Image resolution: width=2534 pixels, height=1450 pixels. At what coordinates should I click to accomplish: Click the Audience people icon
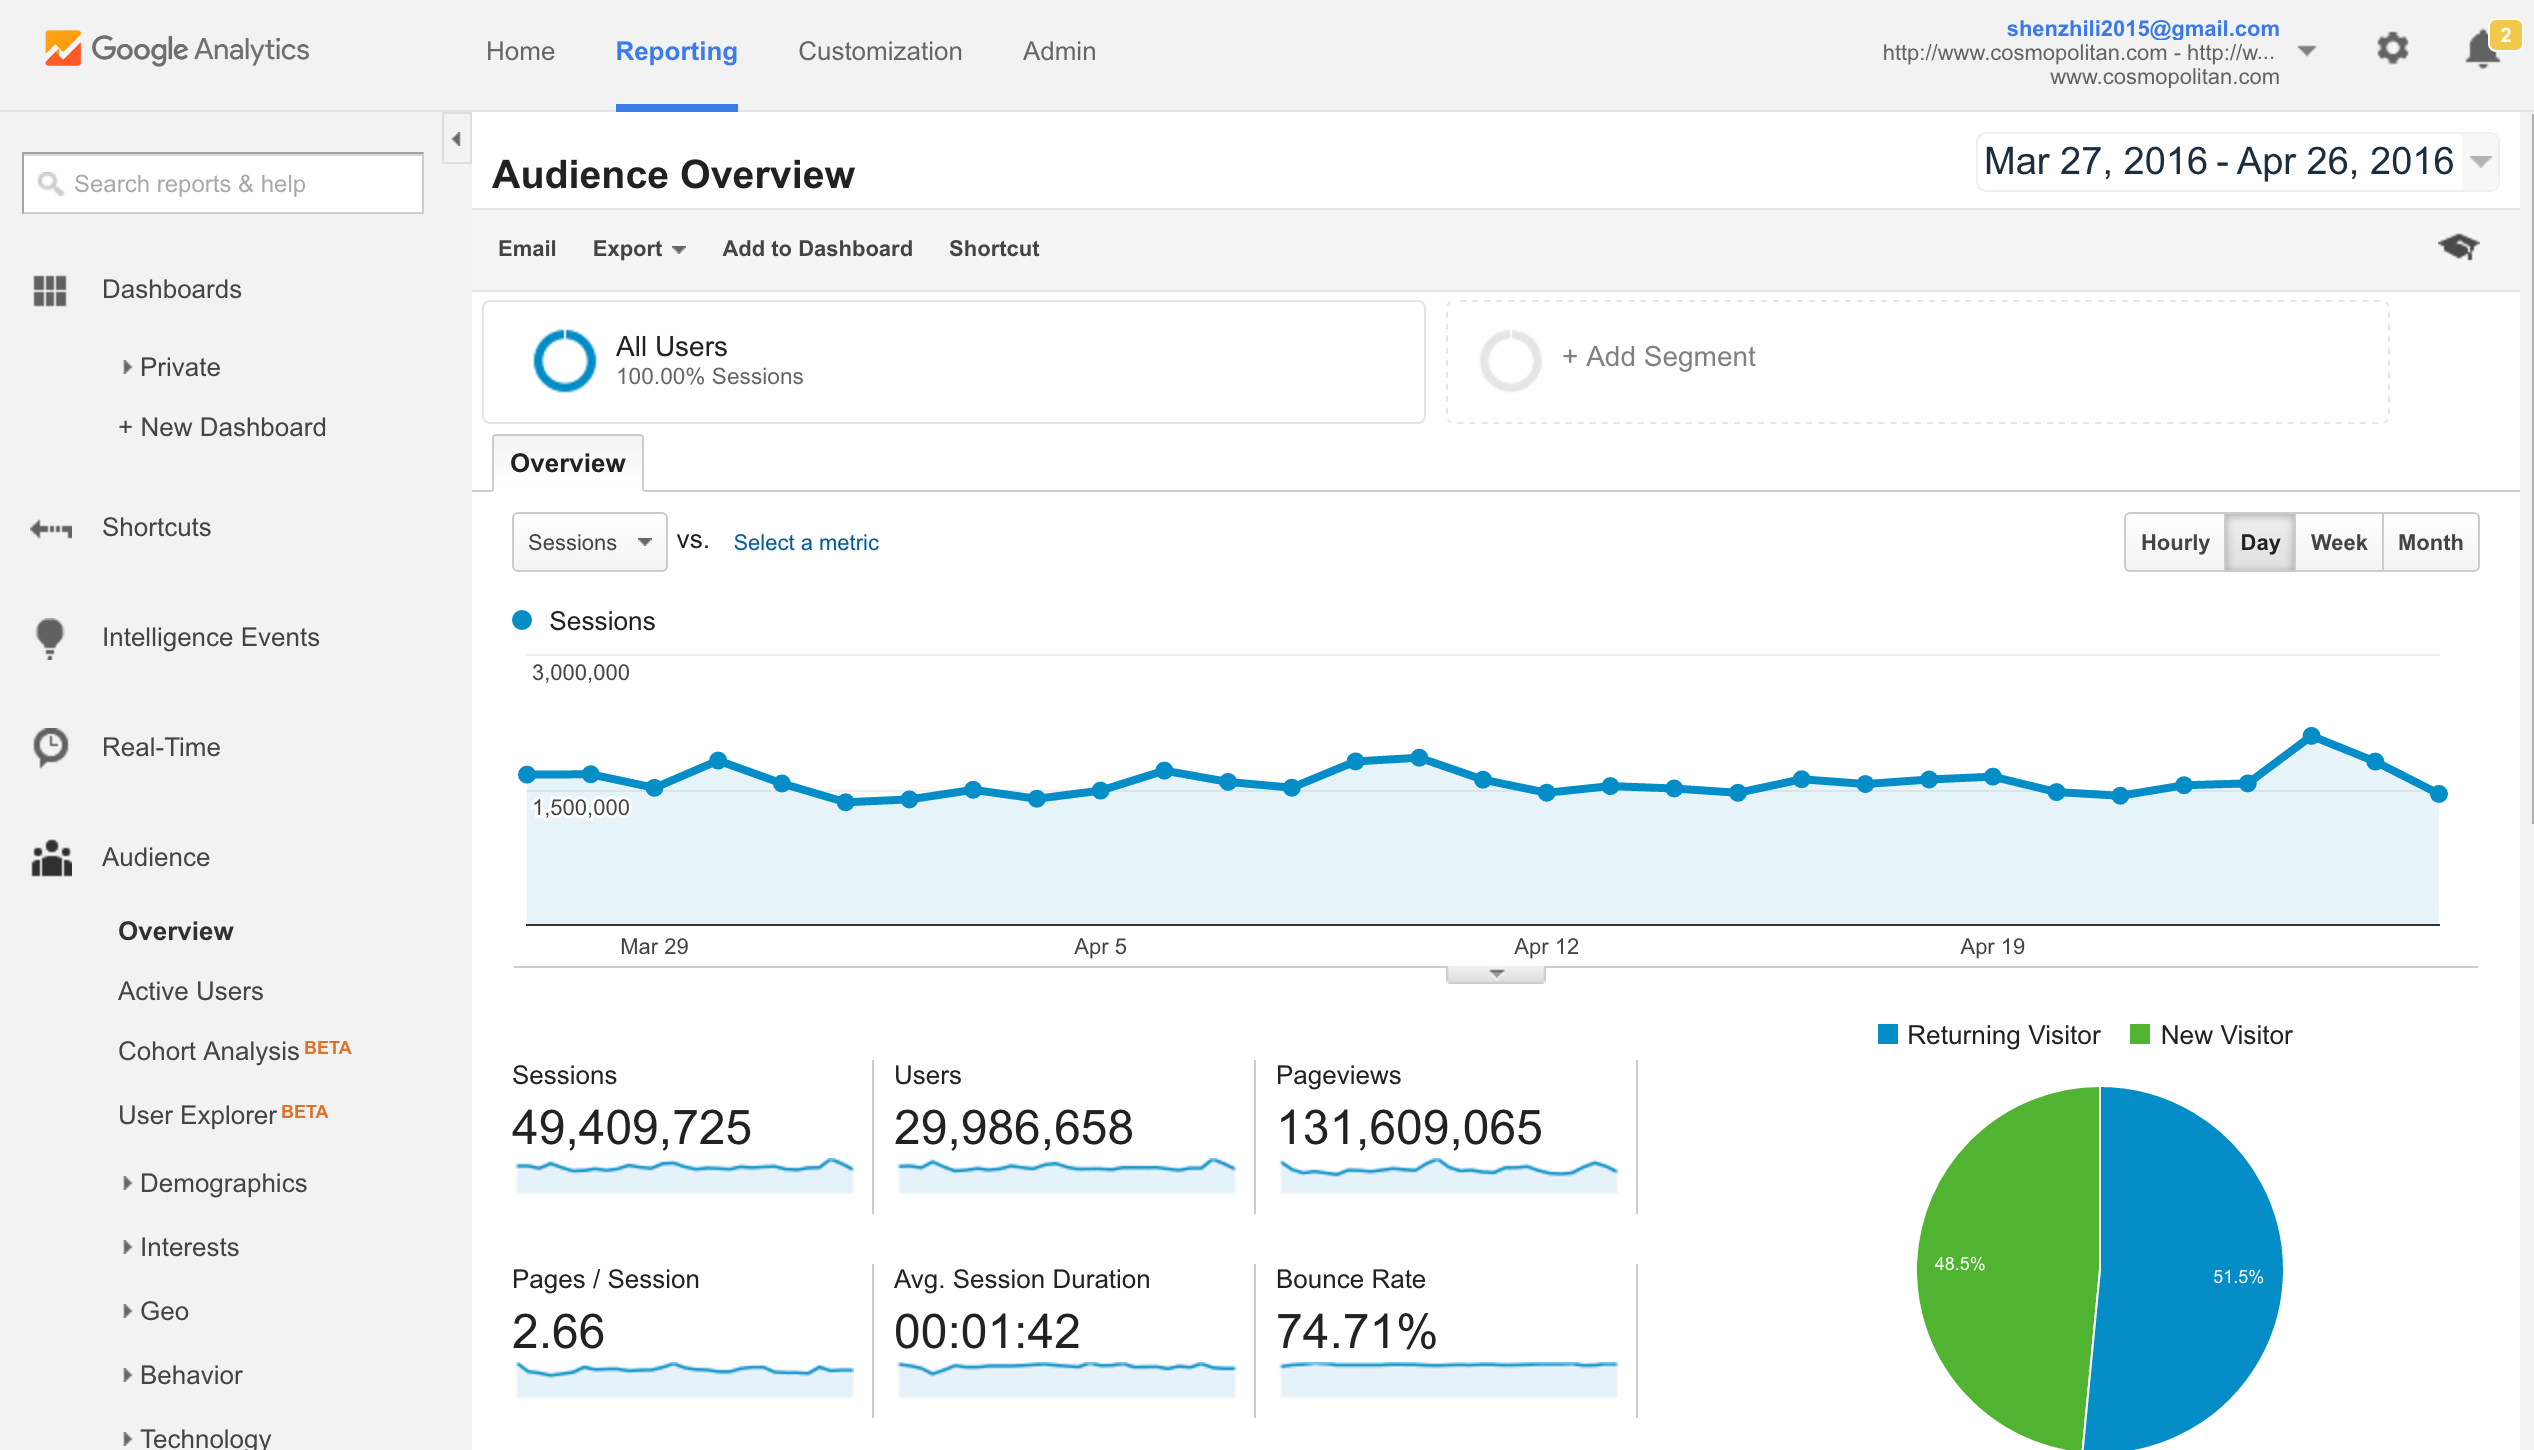[52, 858]
